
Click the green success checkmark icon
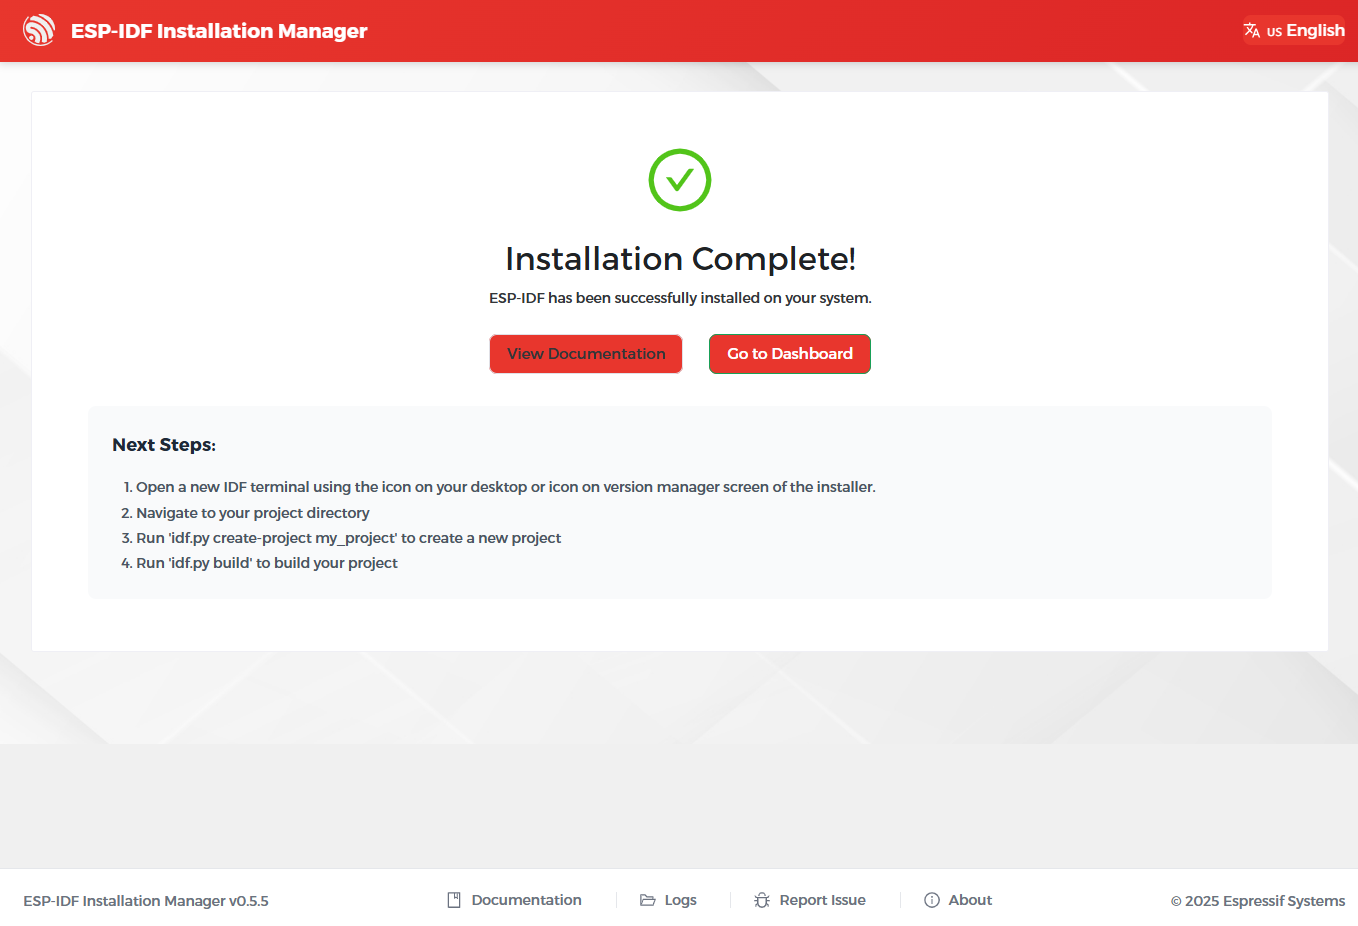(680, 180)
